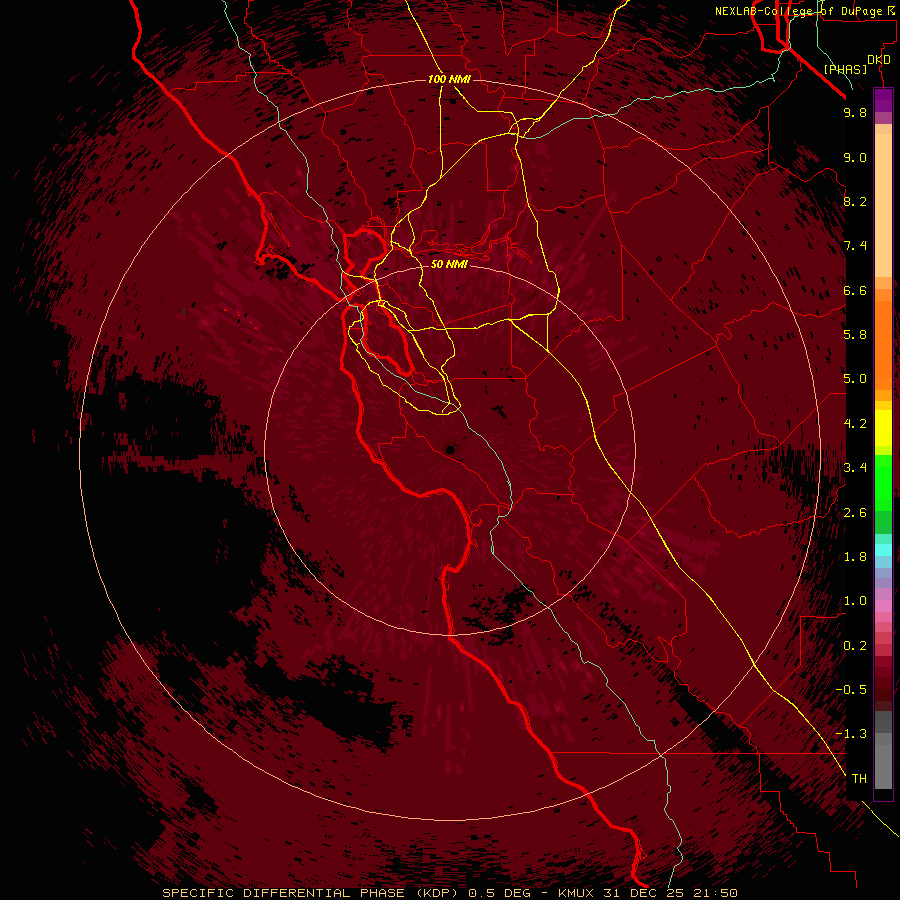Select the -1.3 value on the color scale
The height and width of the screenshot is (900, 900).
(851, 734)
